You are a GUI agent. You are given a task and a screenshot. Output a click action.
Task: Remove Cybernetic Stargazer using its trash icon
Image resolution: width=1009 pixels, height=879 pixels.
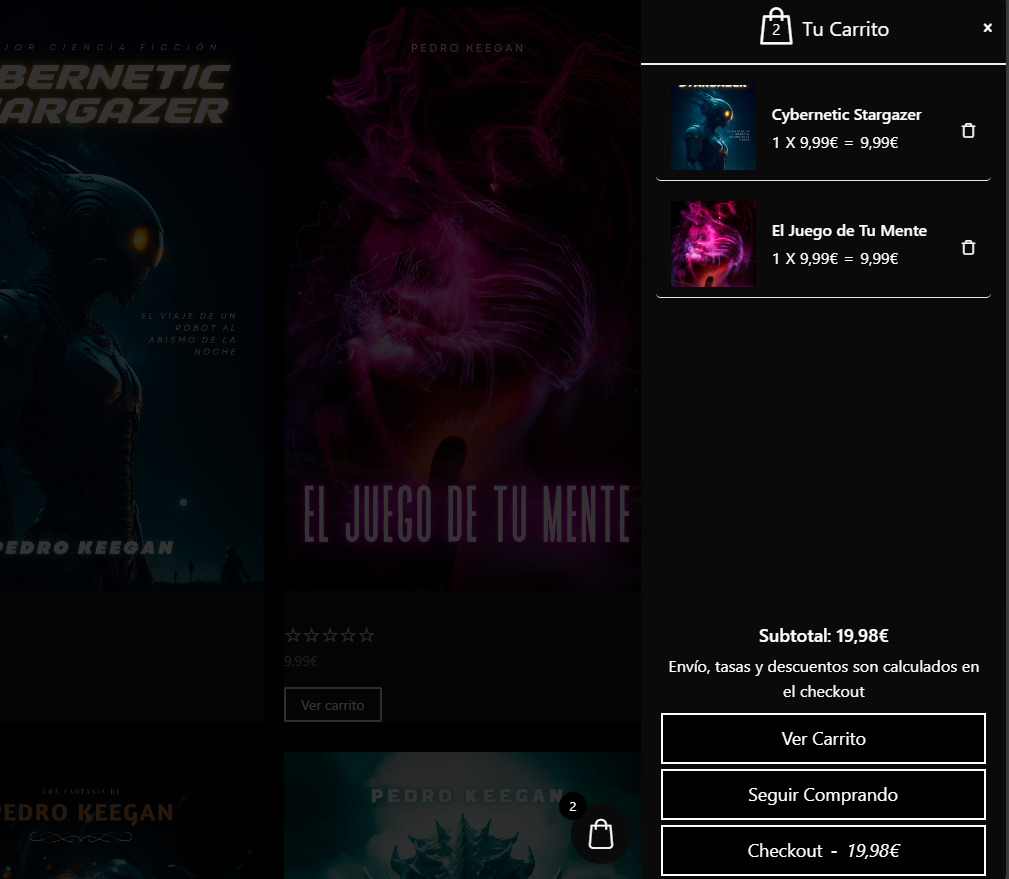[967, 130]
